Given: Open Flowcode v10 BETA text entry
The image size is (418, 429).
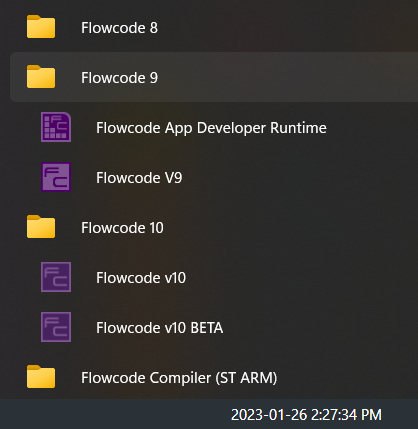Looking at the screenshot, I should [x=160, y=328].
